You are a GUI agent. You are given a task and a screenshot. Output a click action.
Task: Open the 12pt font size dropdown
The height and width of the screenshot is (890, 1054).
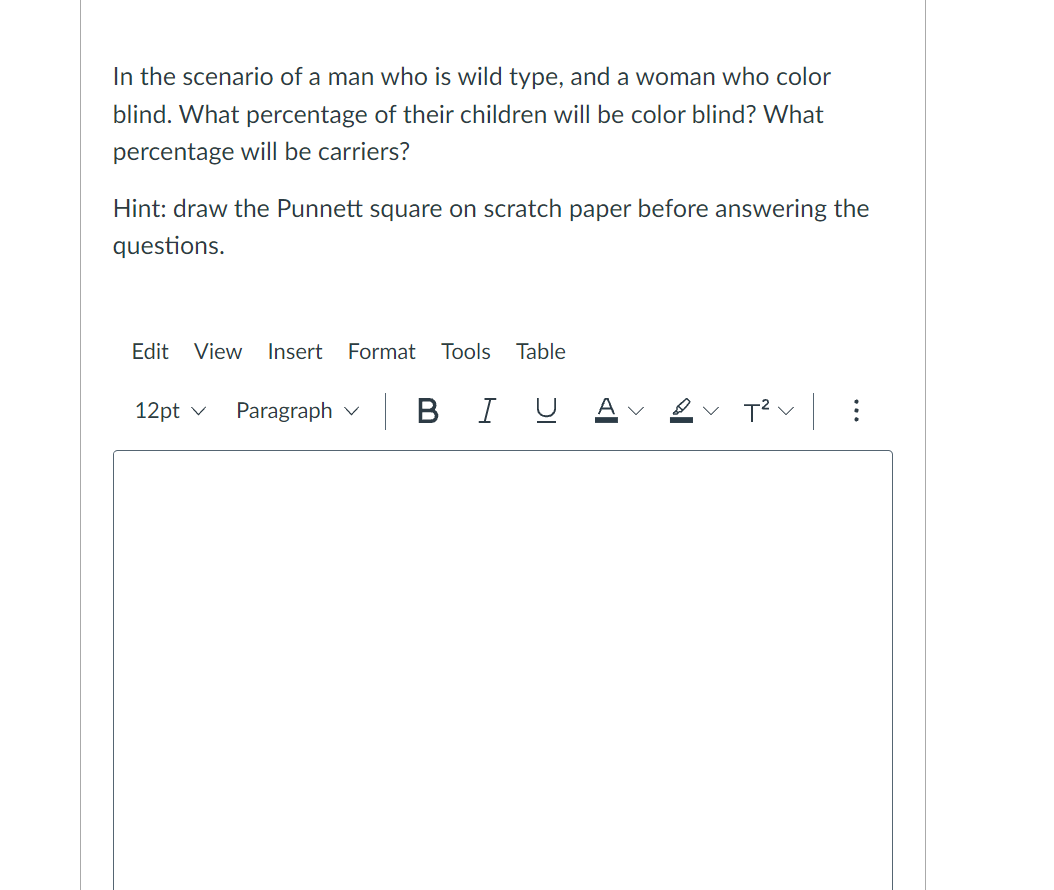(168, 410)
